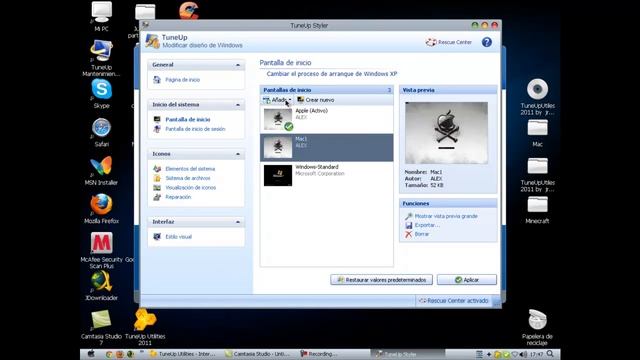Image resolution: width=640 pixels, height=360 pixels.
Task: Click the Apple logo start button on taskbar
Action: (91, 354)
